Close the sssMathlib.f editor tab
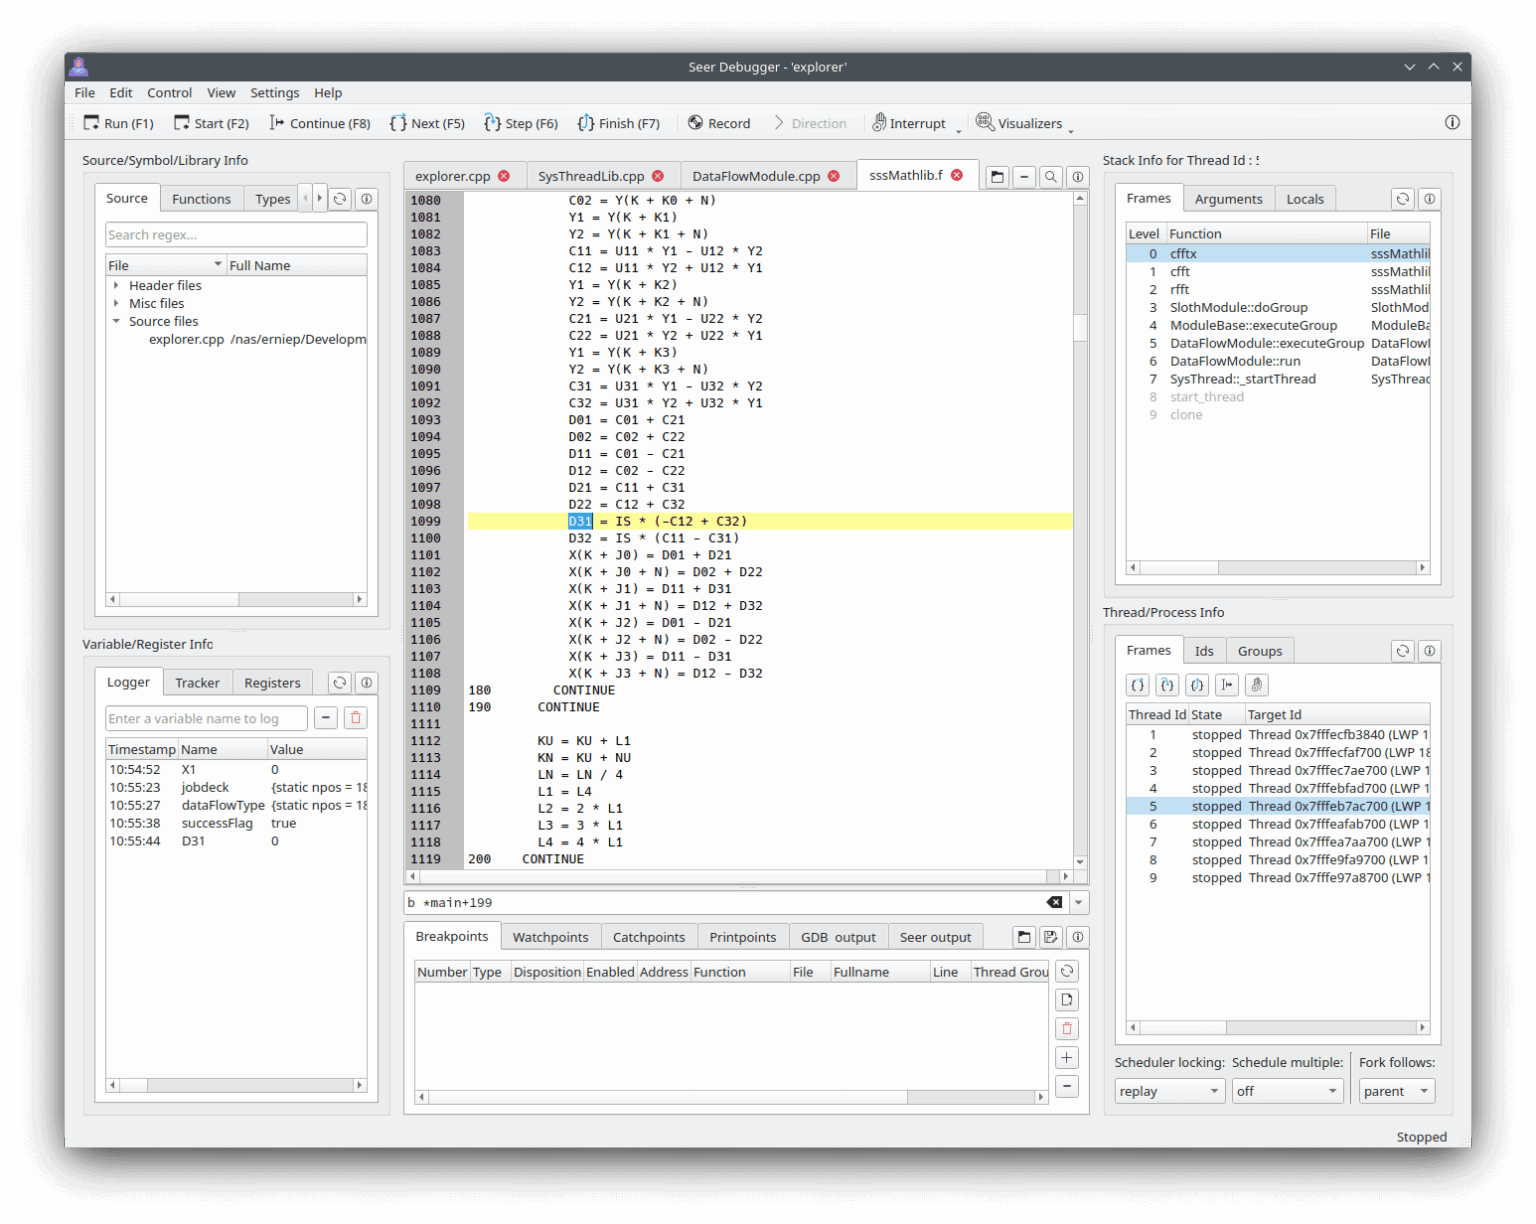This screenshot has width=1536, height=1224. 957,175
